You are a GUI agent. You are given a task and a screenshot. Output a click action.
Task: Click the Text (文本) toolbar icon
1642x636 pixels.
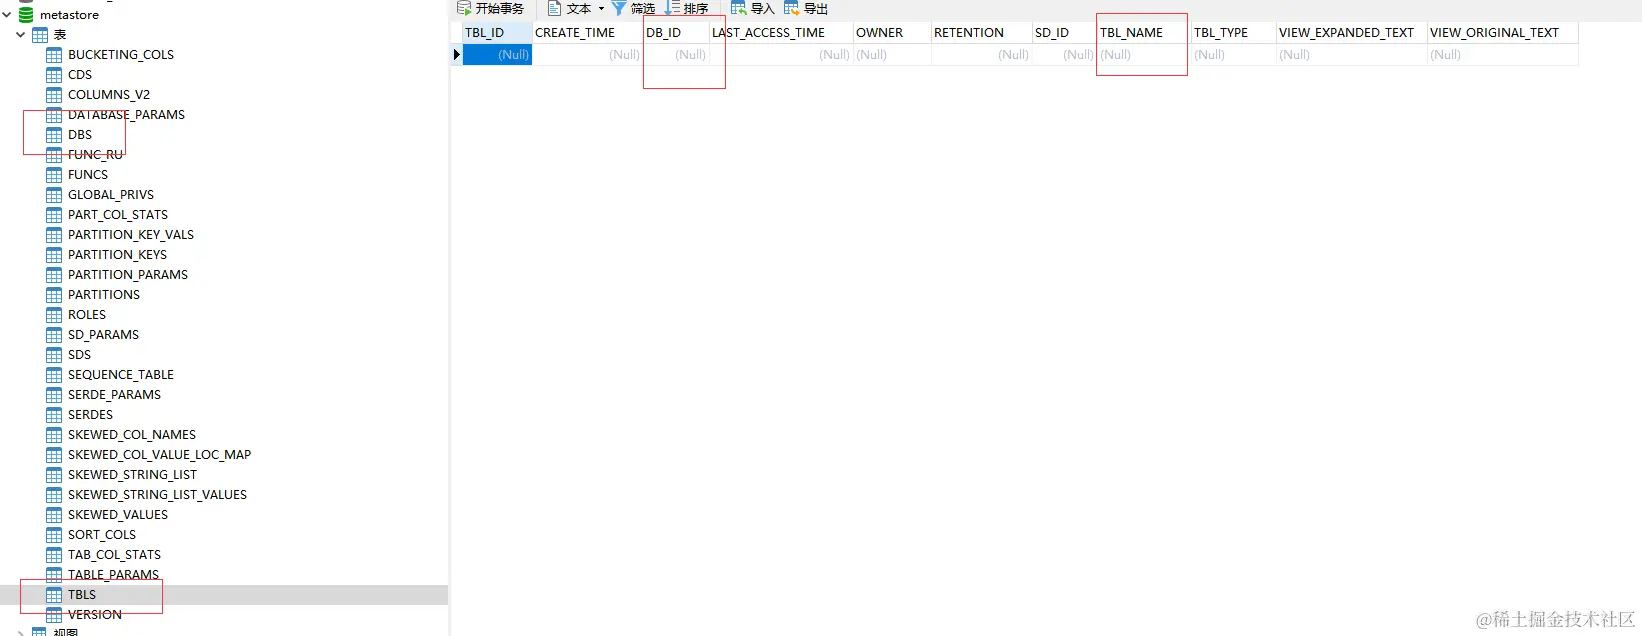554,8
